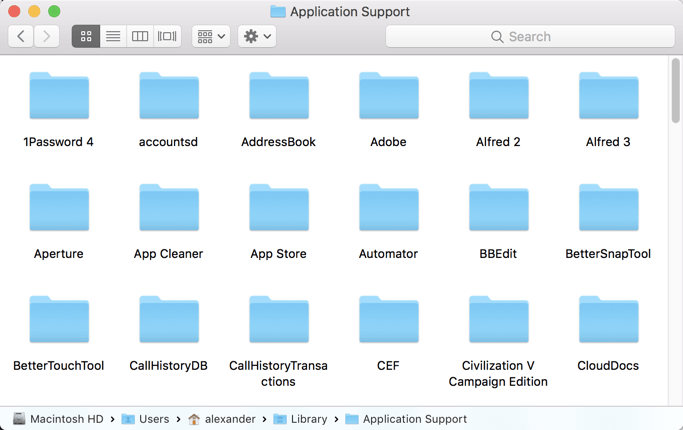
Task: Click the "accountsd" folder name label
Action: click(168, 142)
